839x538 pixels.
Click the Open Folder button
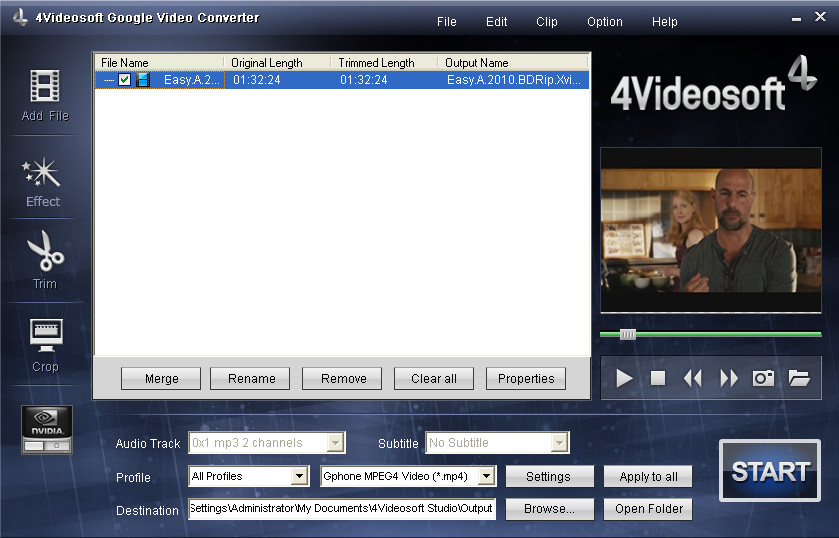[x=648, y=509]
